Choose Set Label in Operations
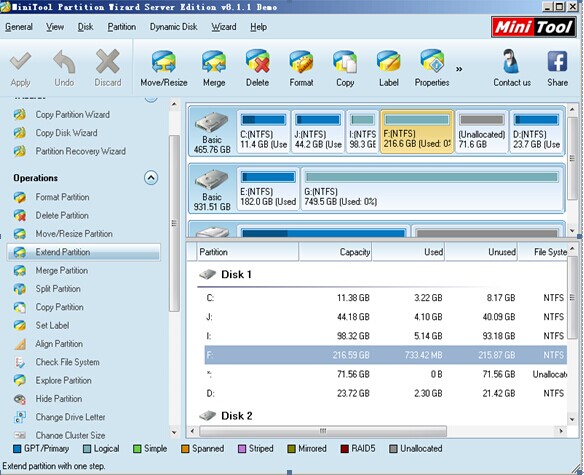 (x=52, y=325)
